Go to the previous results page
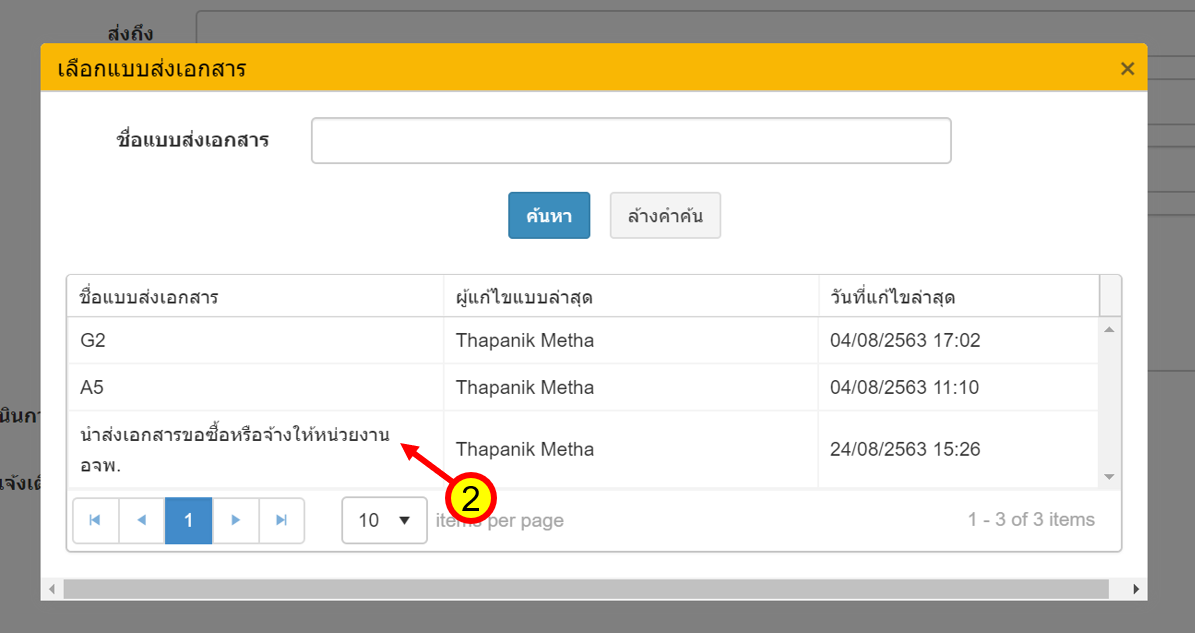The image size is (1195, 633). tap(142, 520)
